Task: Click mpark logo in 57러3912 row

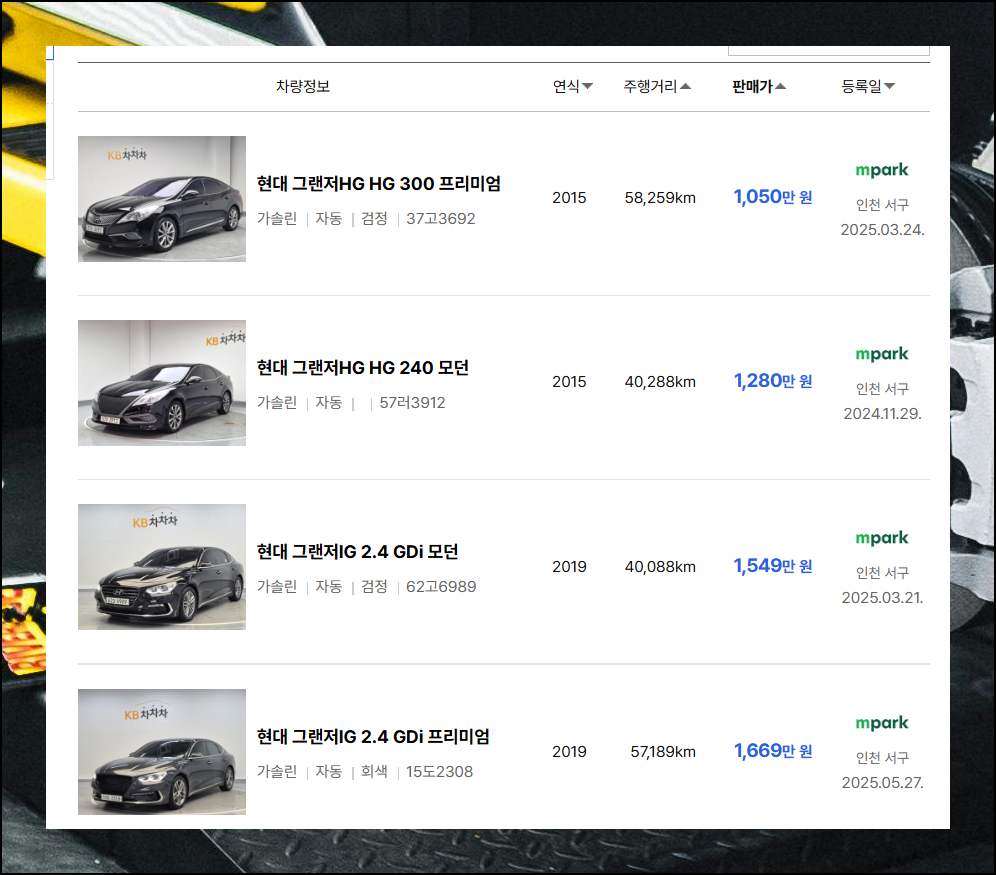Action: (882, 354)
